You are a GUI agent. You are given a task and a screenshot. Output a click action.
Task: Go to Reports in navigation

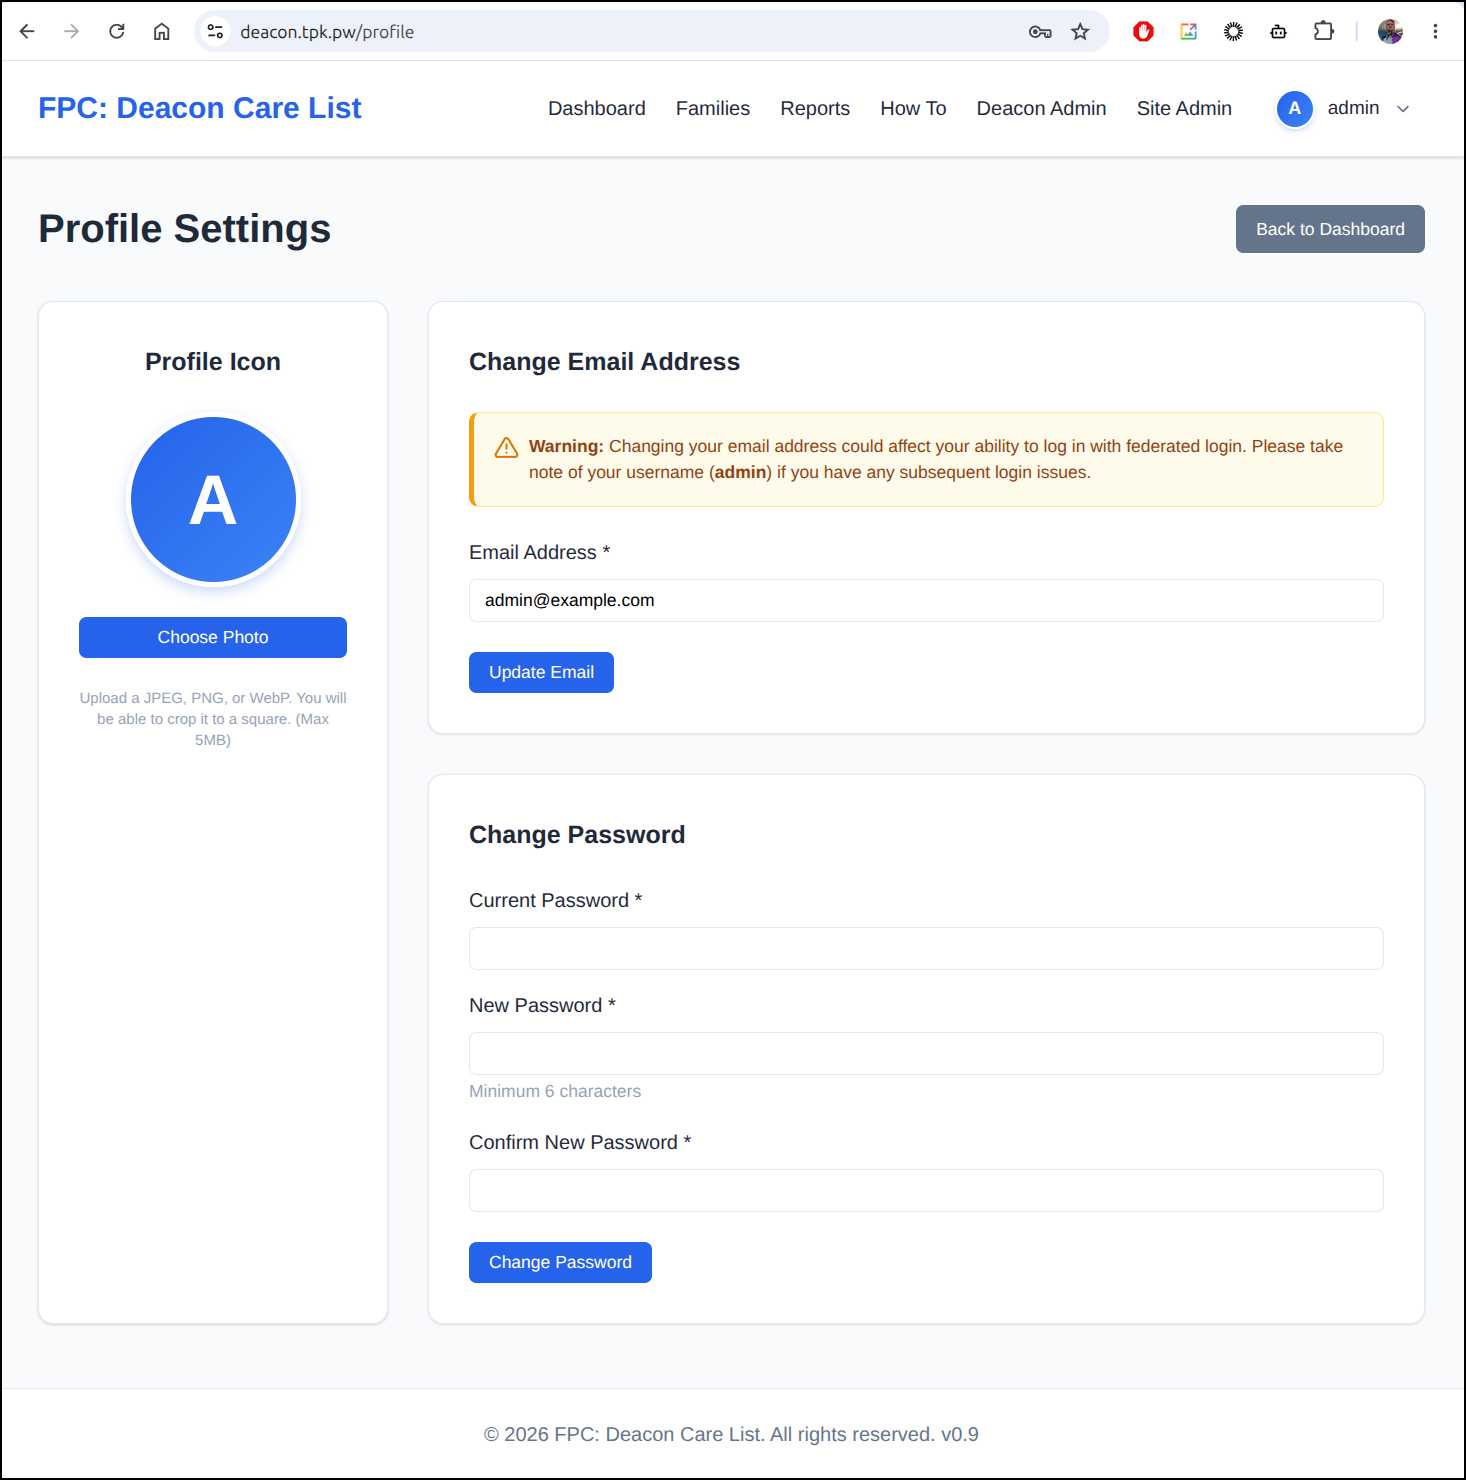coord(815,108)
